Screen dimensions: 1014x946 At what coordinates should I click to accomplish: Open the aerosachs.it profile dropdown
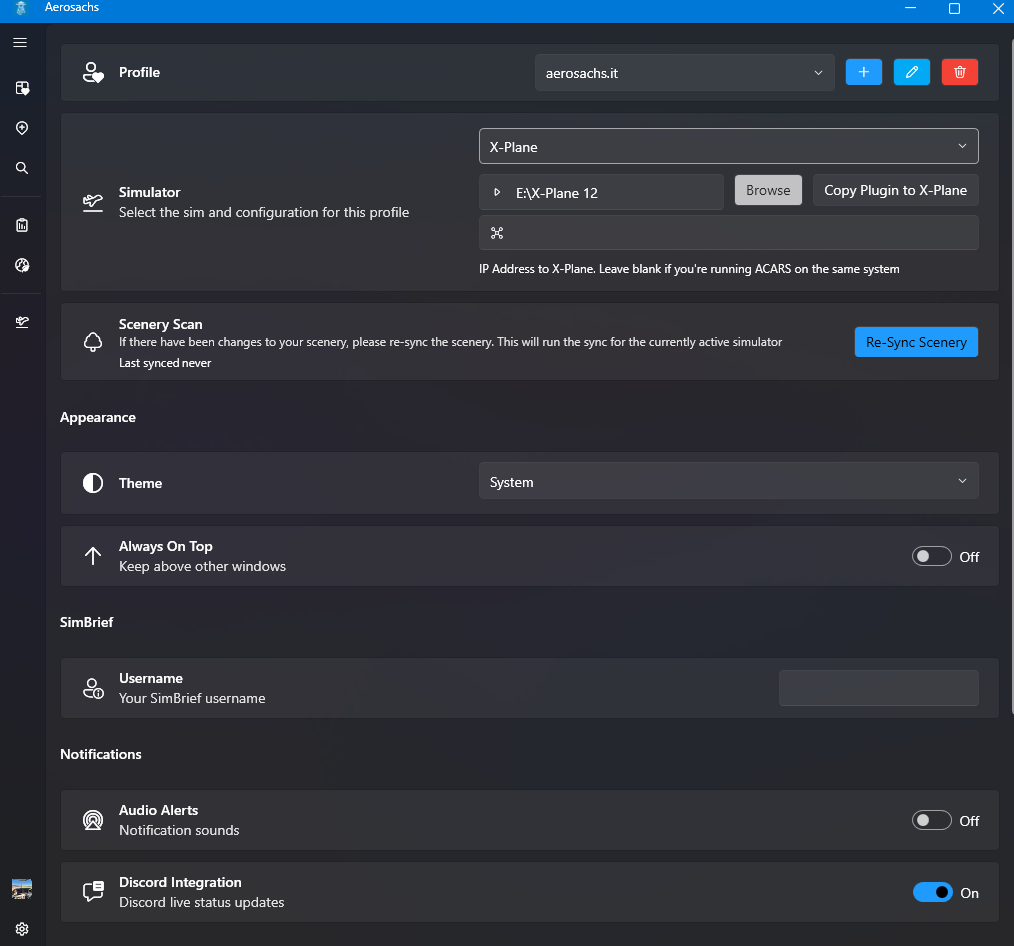[x=685, y=73]
